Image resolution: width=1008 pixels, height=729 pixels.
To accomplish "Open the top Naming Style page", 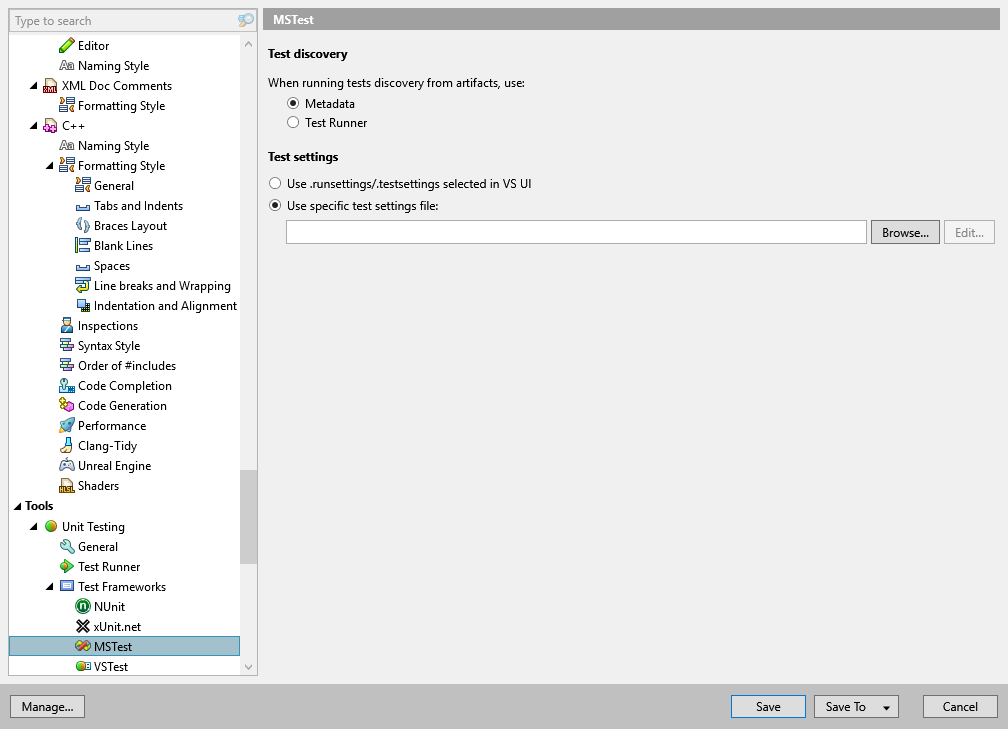I will 113,66.
